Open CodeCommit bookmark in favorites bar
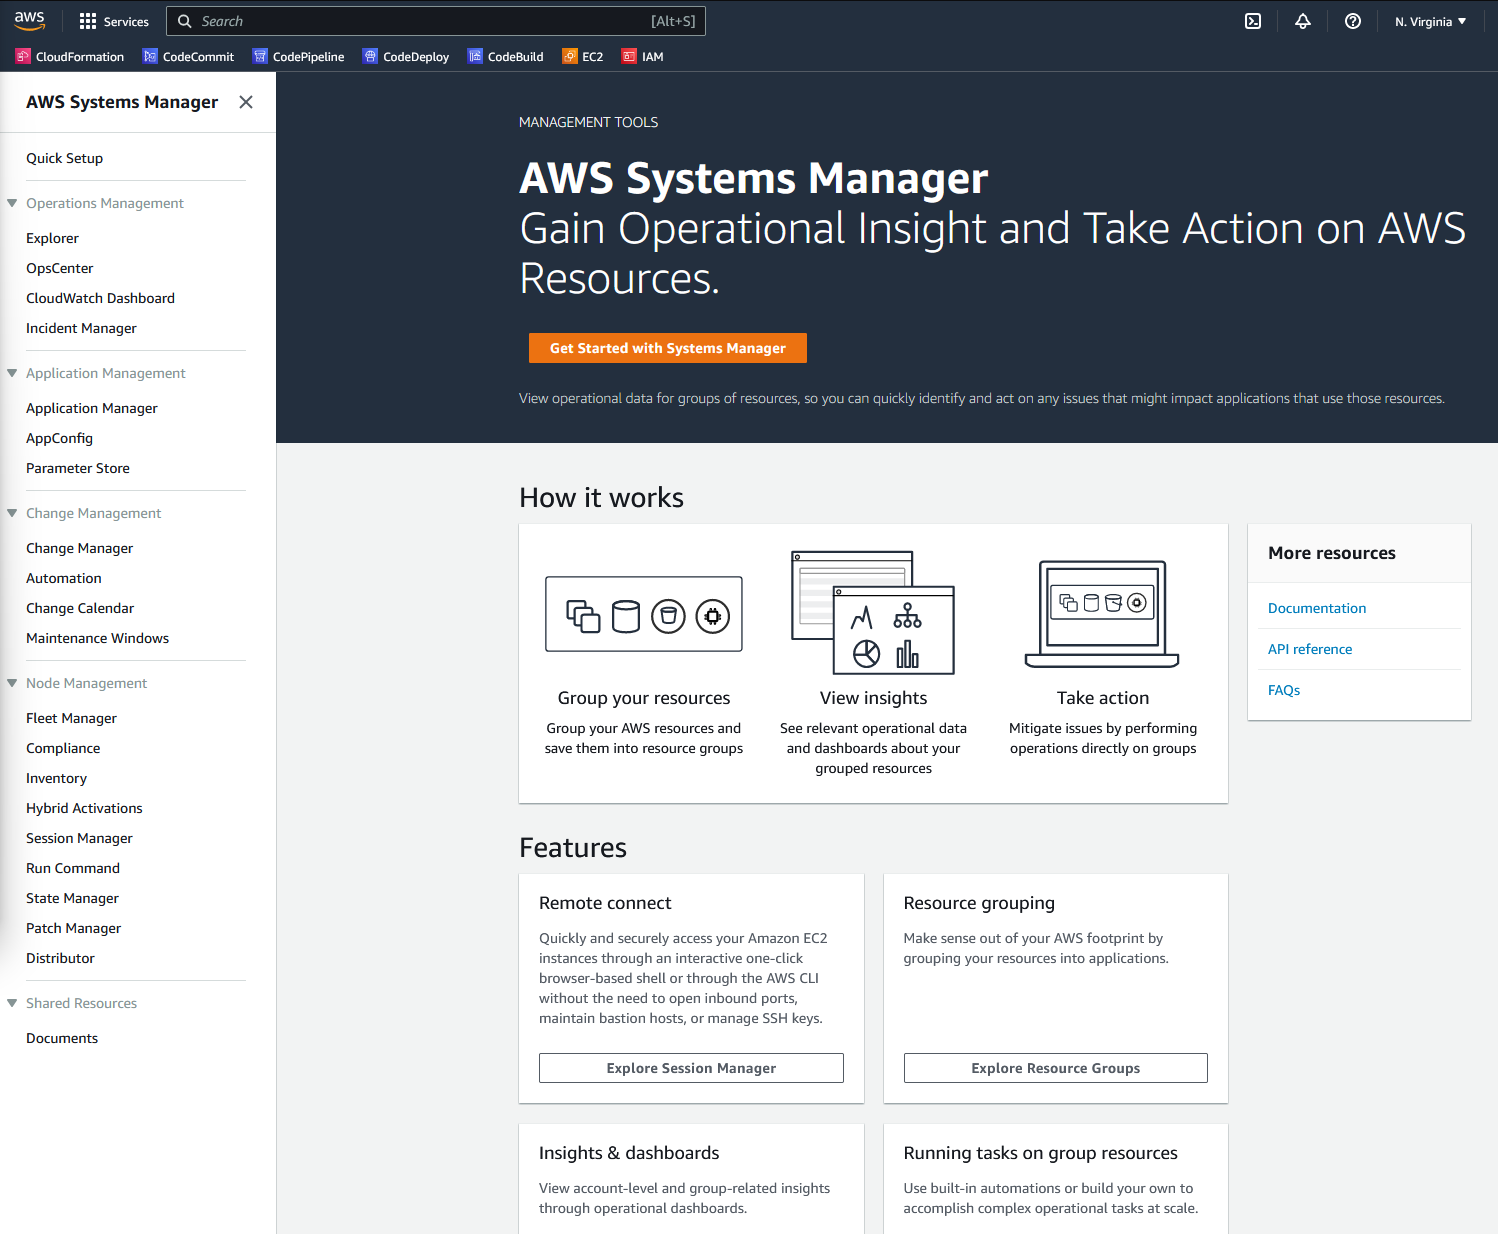The height and width of the screenshot is (1234, 1498). 188,56
